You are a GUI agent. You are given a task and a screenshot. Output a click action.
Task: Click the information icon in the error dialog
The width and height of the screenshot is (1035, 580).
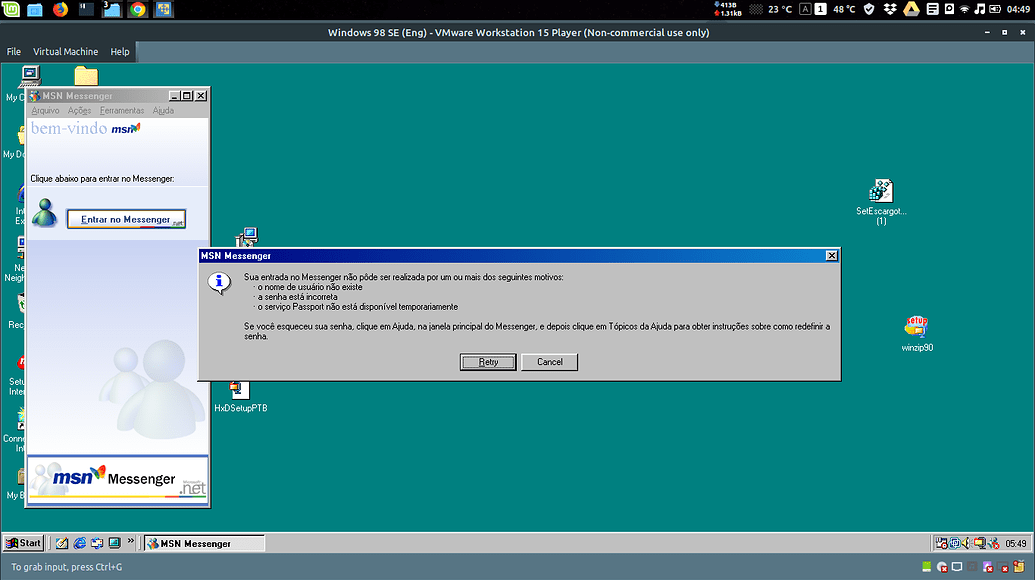(220, 284)
